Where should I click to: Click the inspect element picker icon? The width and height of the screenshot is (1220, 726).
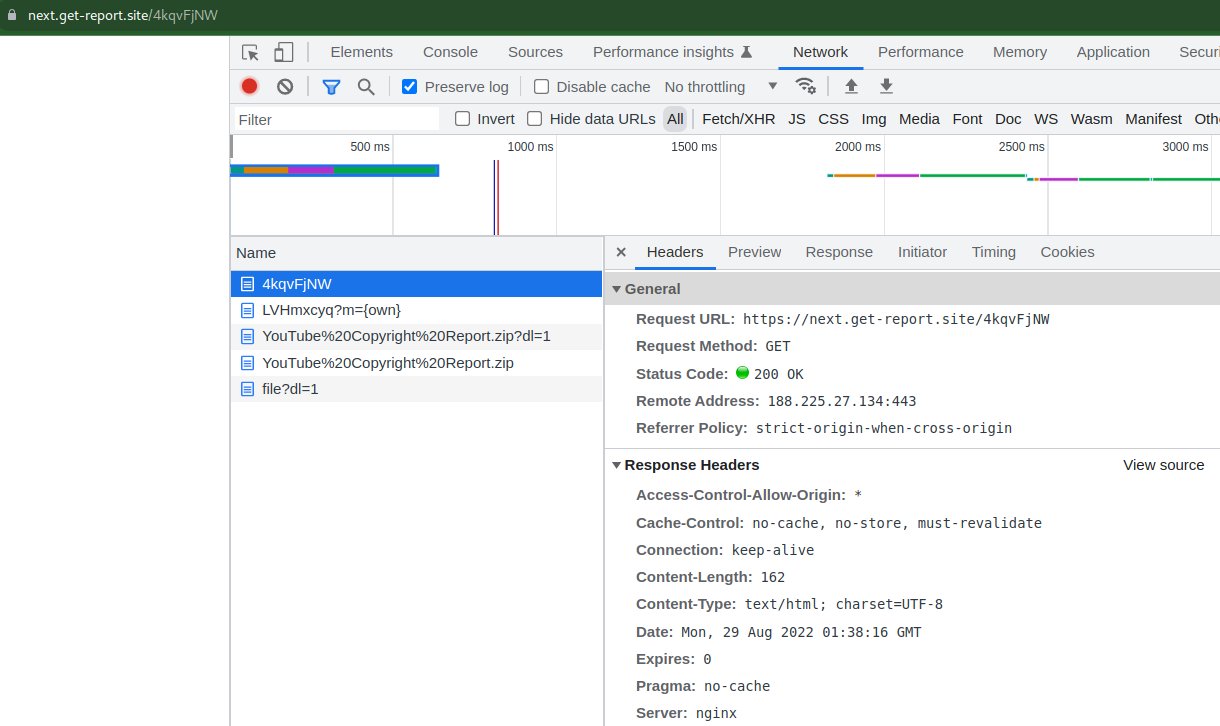click(250, 53)
